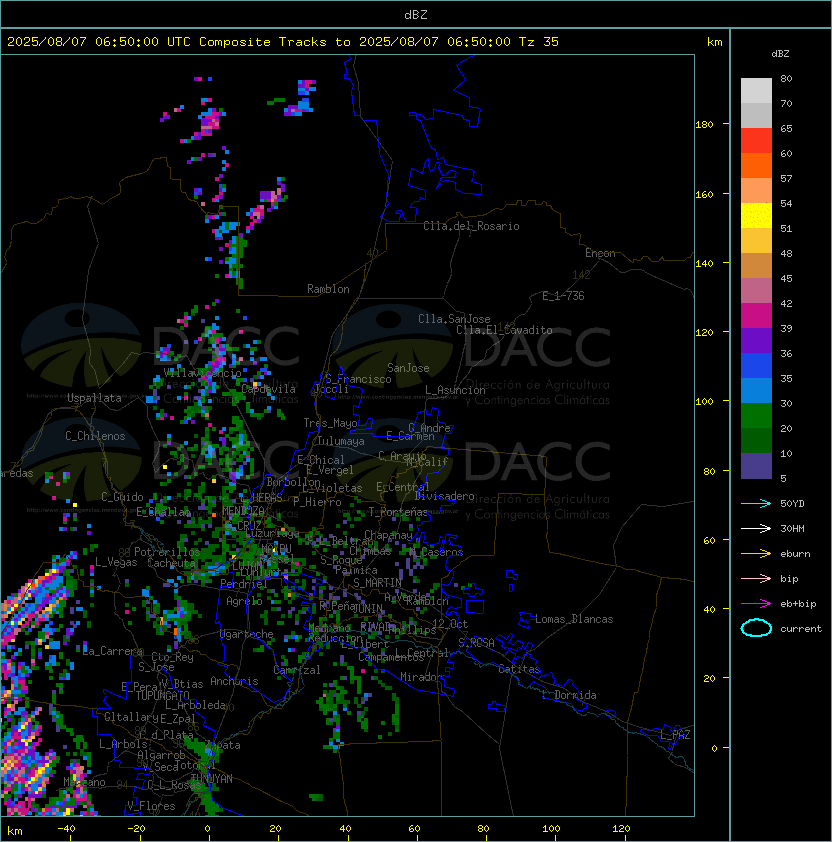
Task: Click the yellow eburn arrow in legend
Action: (756, 554)
